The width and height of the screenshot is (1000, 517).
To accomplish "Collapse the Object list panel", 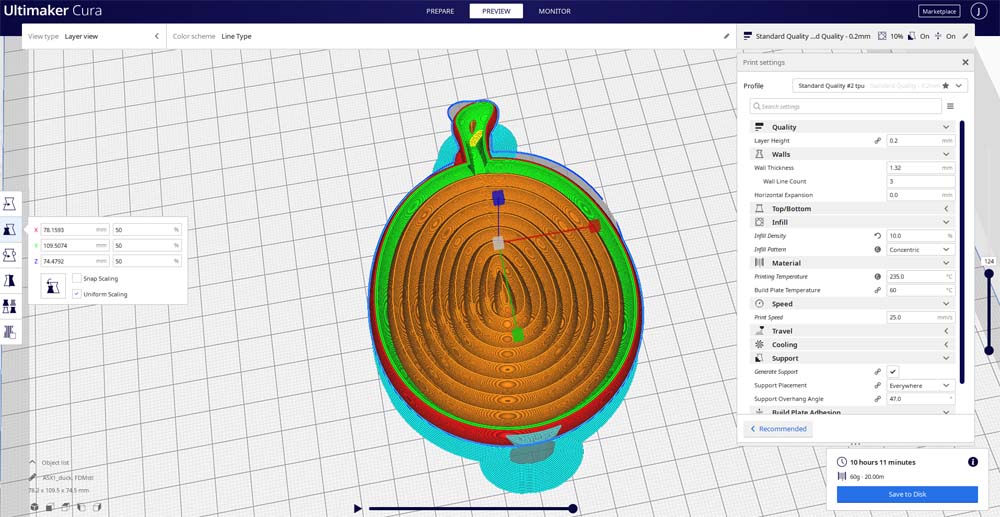I will click(x=49, y=462).
